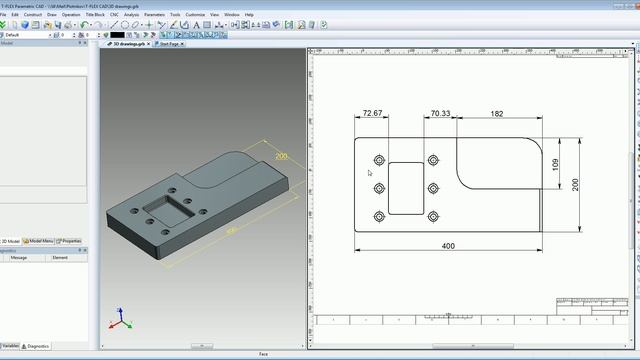The image size is (640, 360).
Task: Click the black color swatch in the system toolbar
Action: [x=117, y=35]
